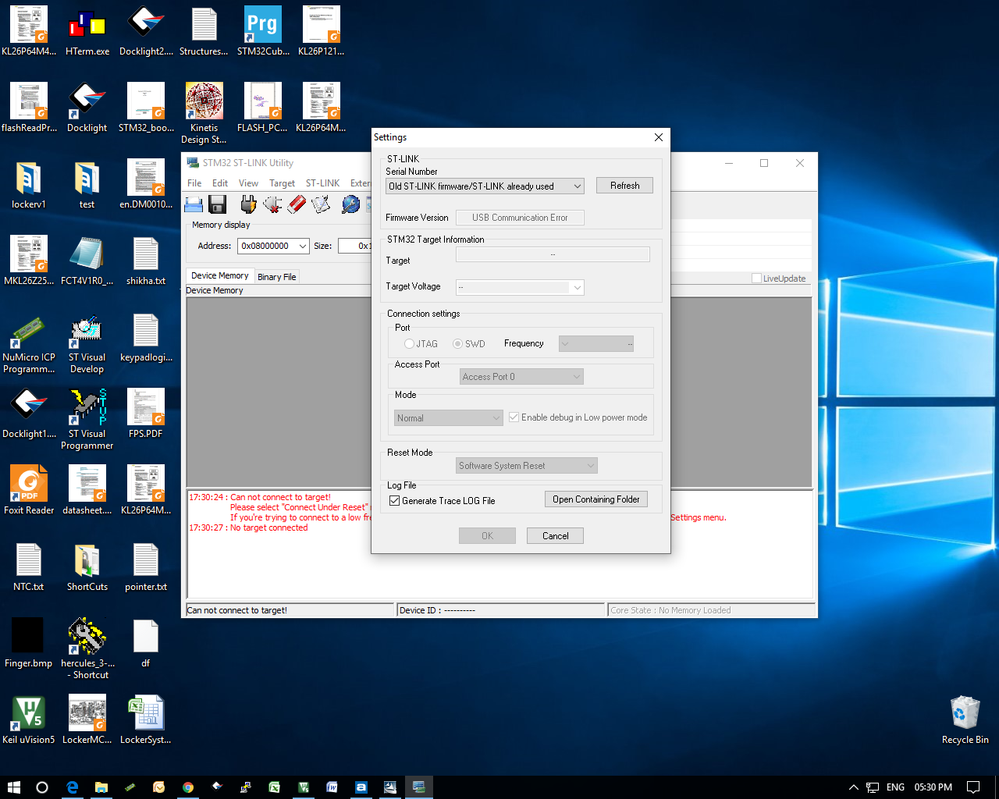Click Open file icon in ST-LINK Utility toolbar
This screenshot has width=999, height=799.
194,205
